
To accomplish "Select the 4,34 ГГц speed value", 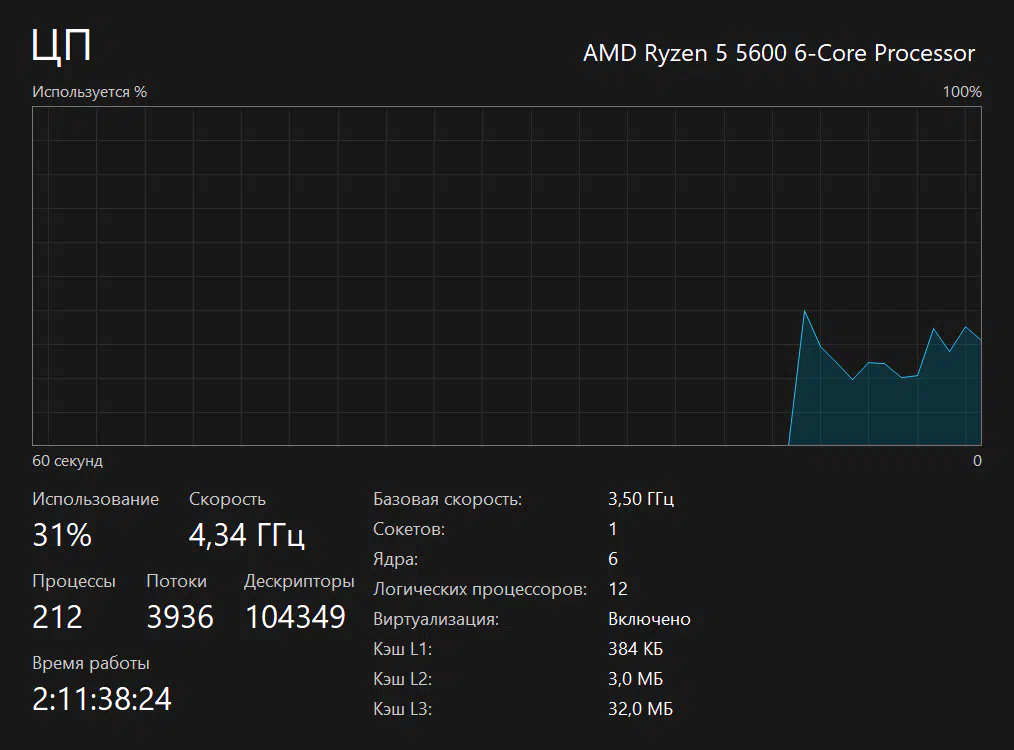I will (x=246, y=535).
